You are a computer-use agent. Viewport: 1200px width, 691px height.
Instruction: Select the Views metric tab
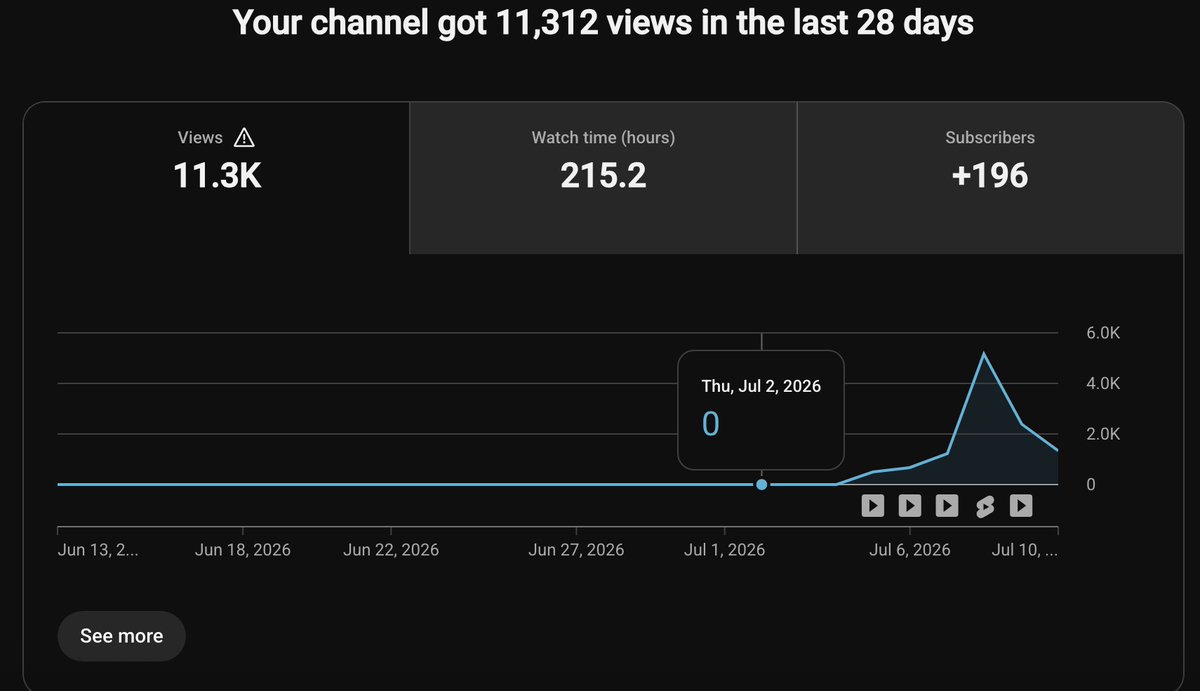click(217, 177)
